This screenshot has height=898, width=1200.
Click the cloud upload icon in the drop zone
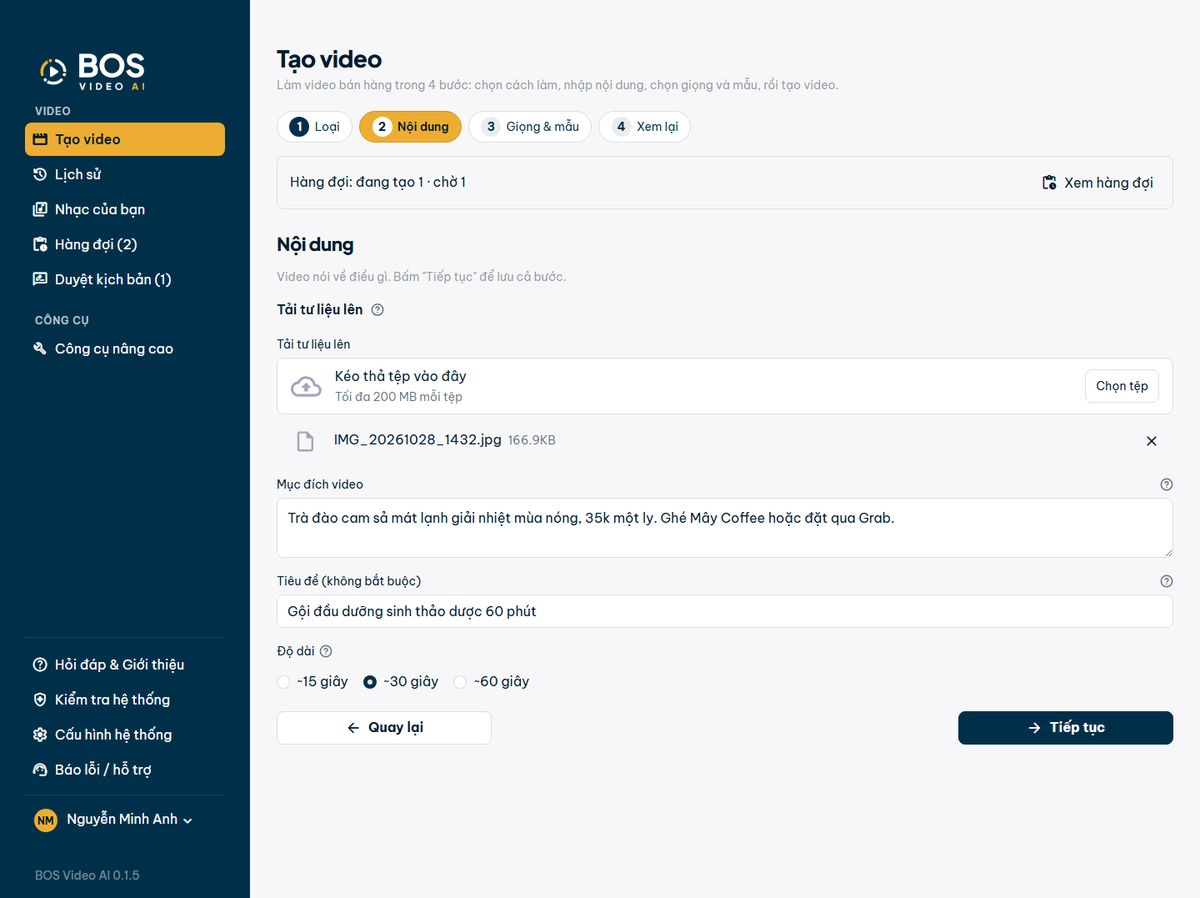[306, 387]
